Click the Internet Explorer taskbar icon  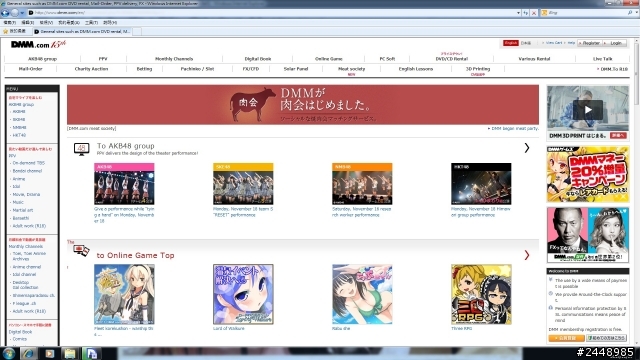pyautogui.click(x=28, y=353)
